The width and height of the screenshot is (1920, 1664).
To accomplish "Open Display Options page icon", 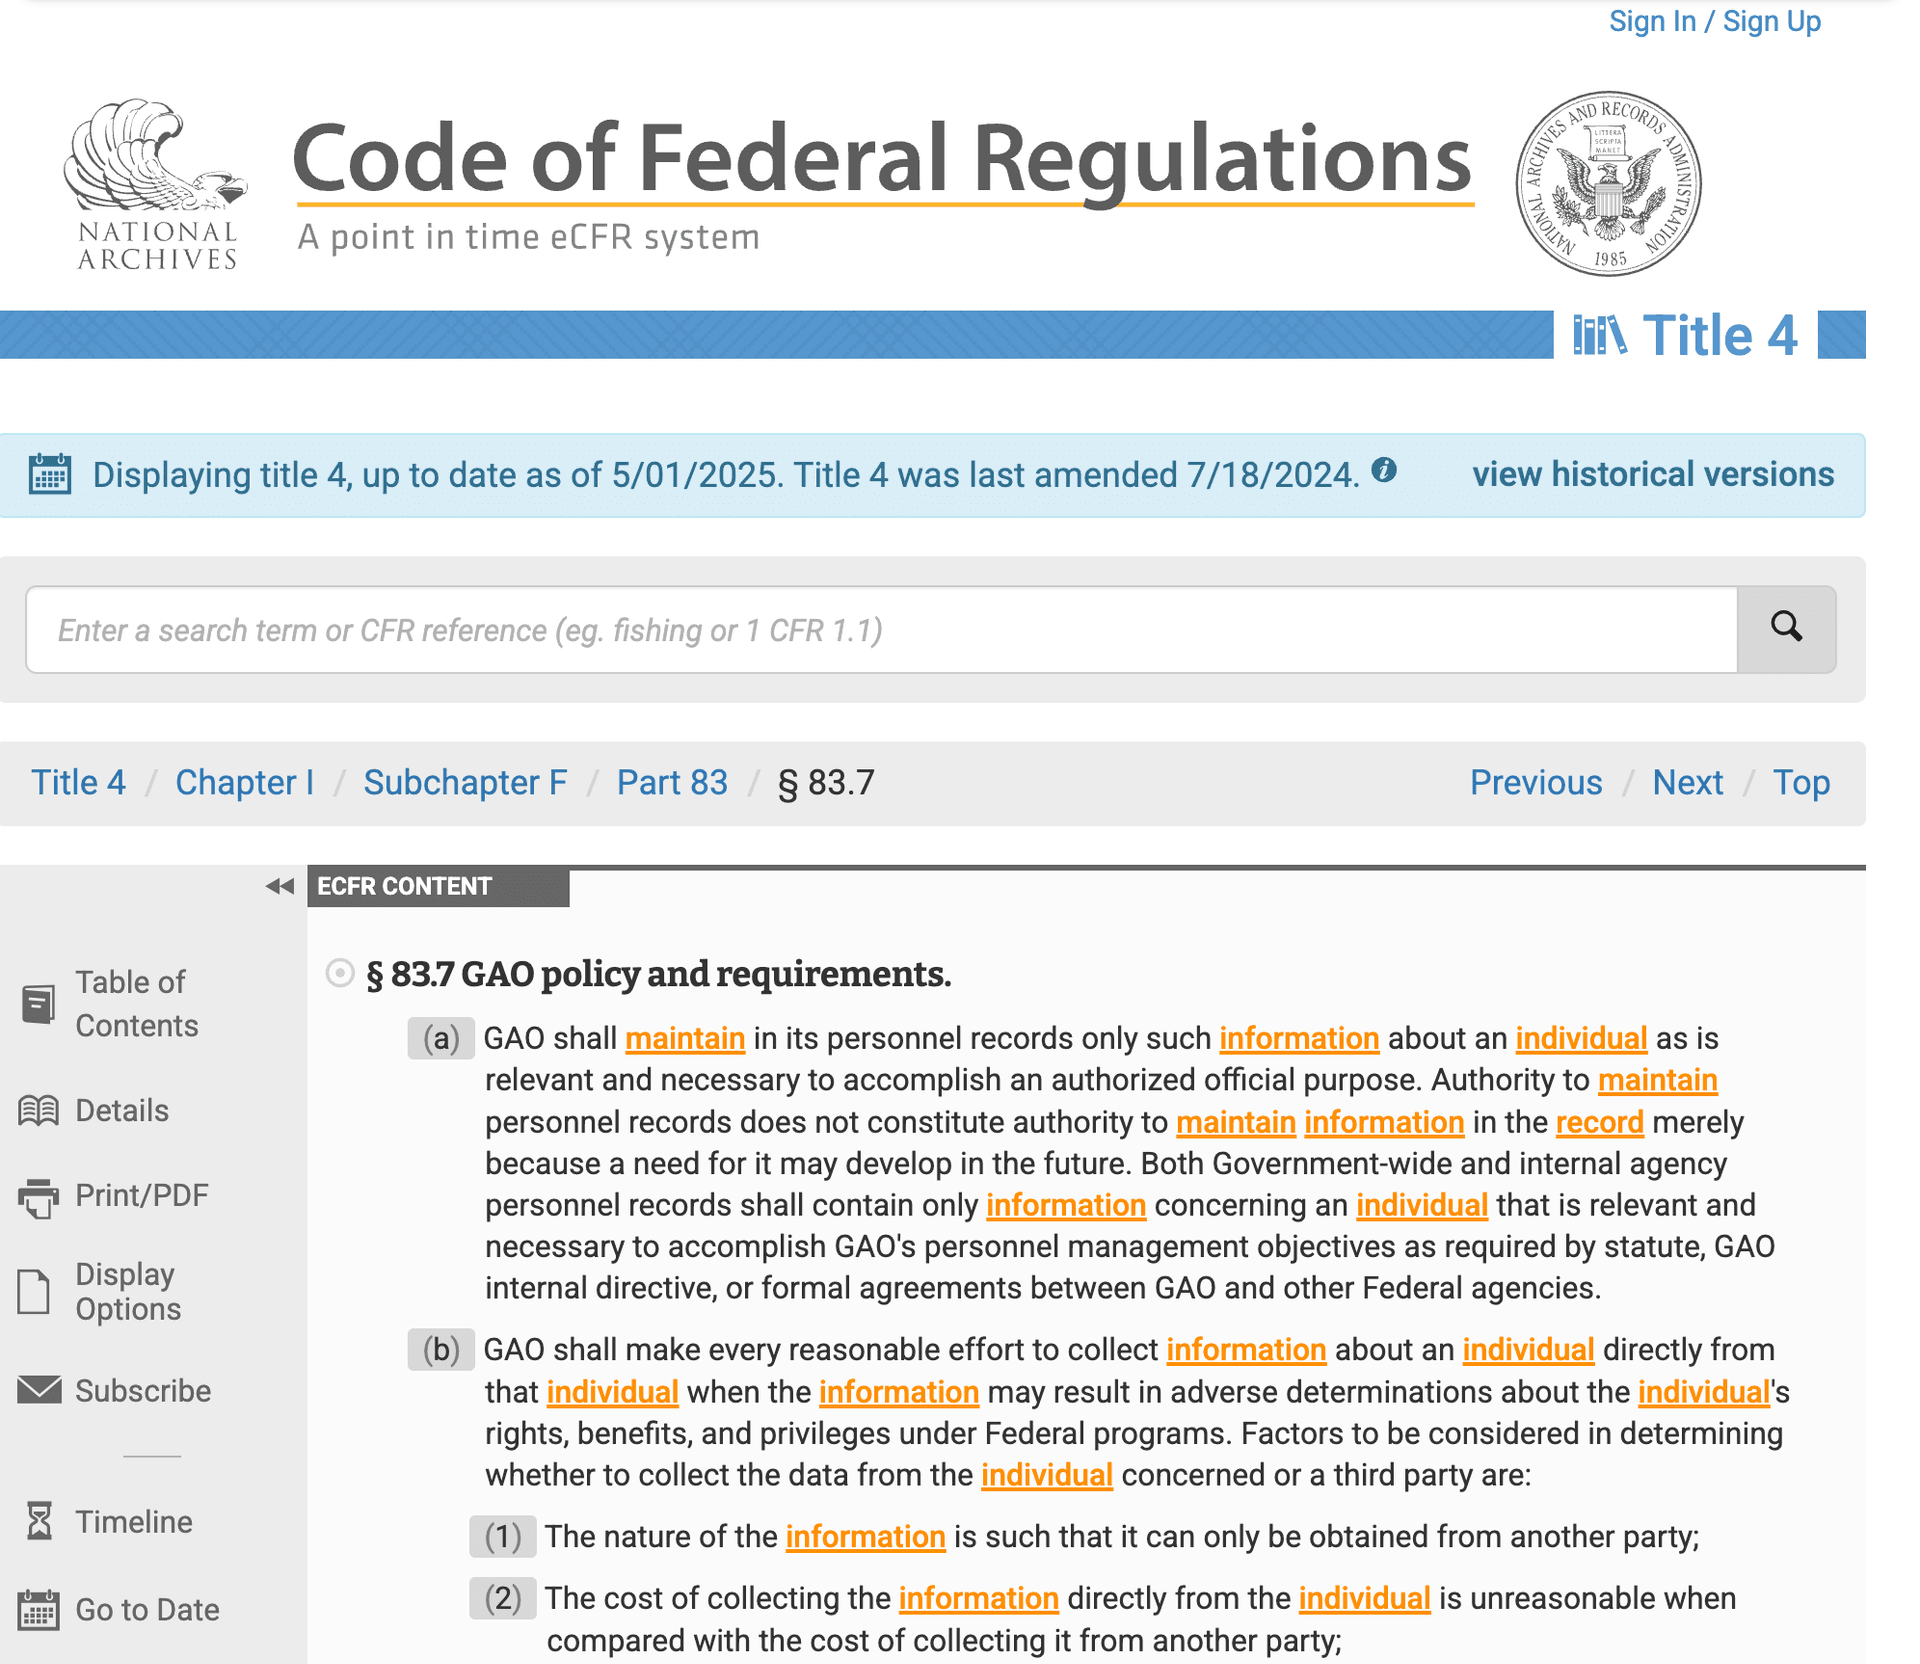I will click(x=34, y=1291).
